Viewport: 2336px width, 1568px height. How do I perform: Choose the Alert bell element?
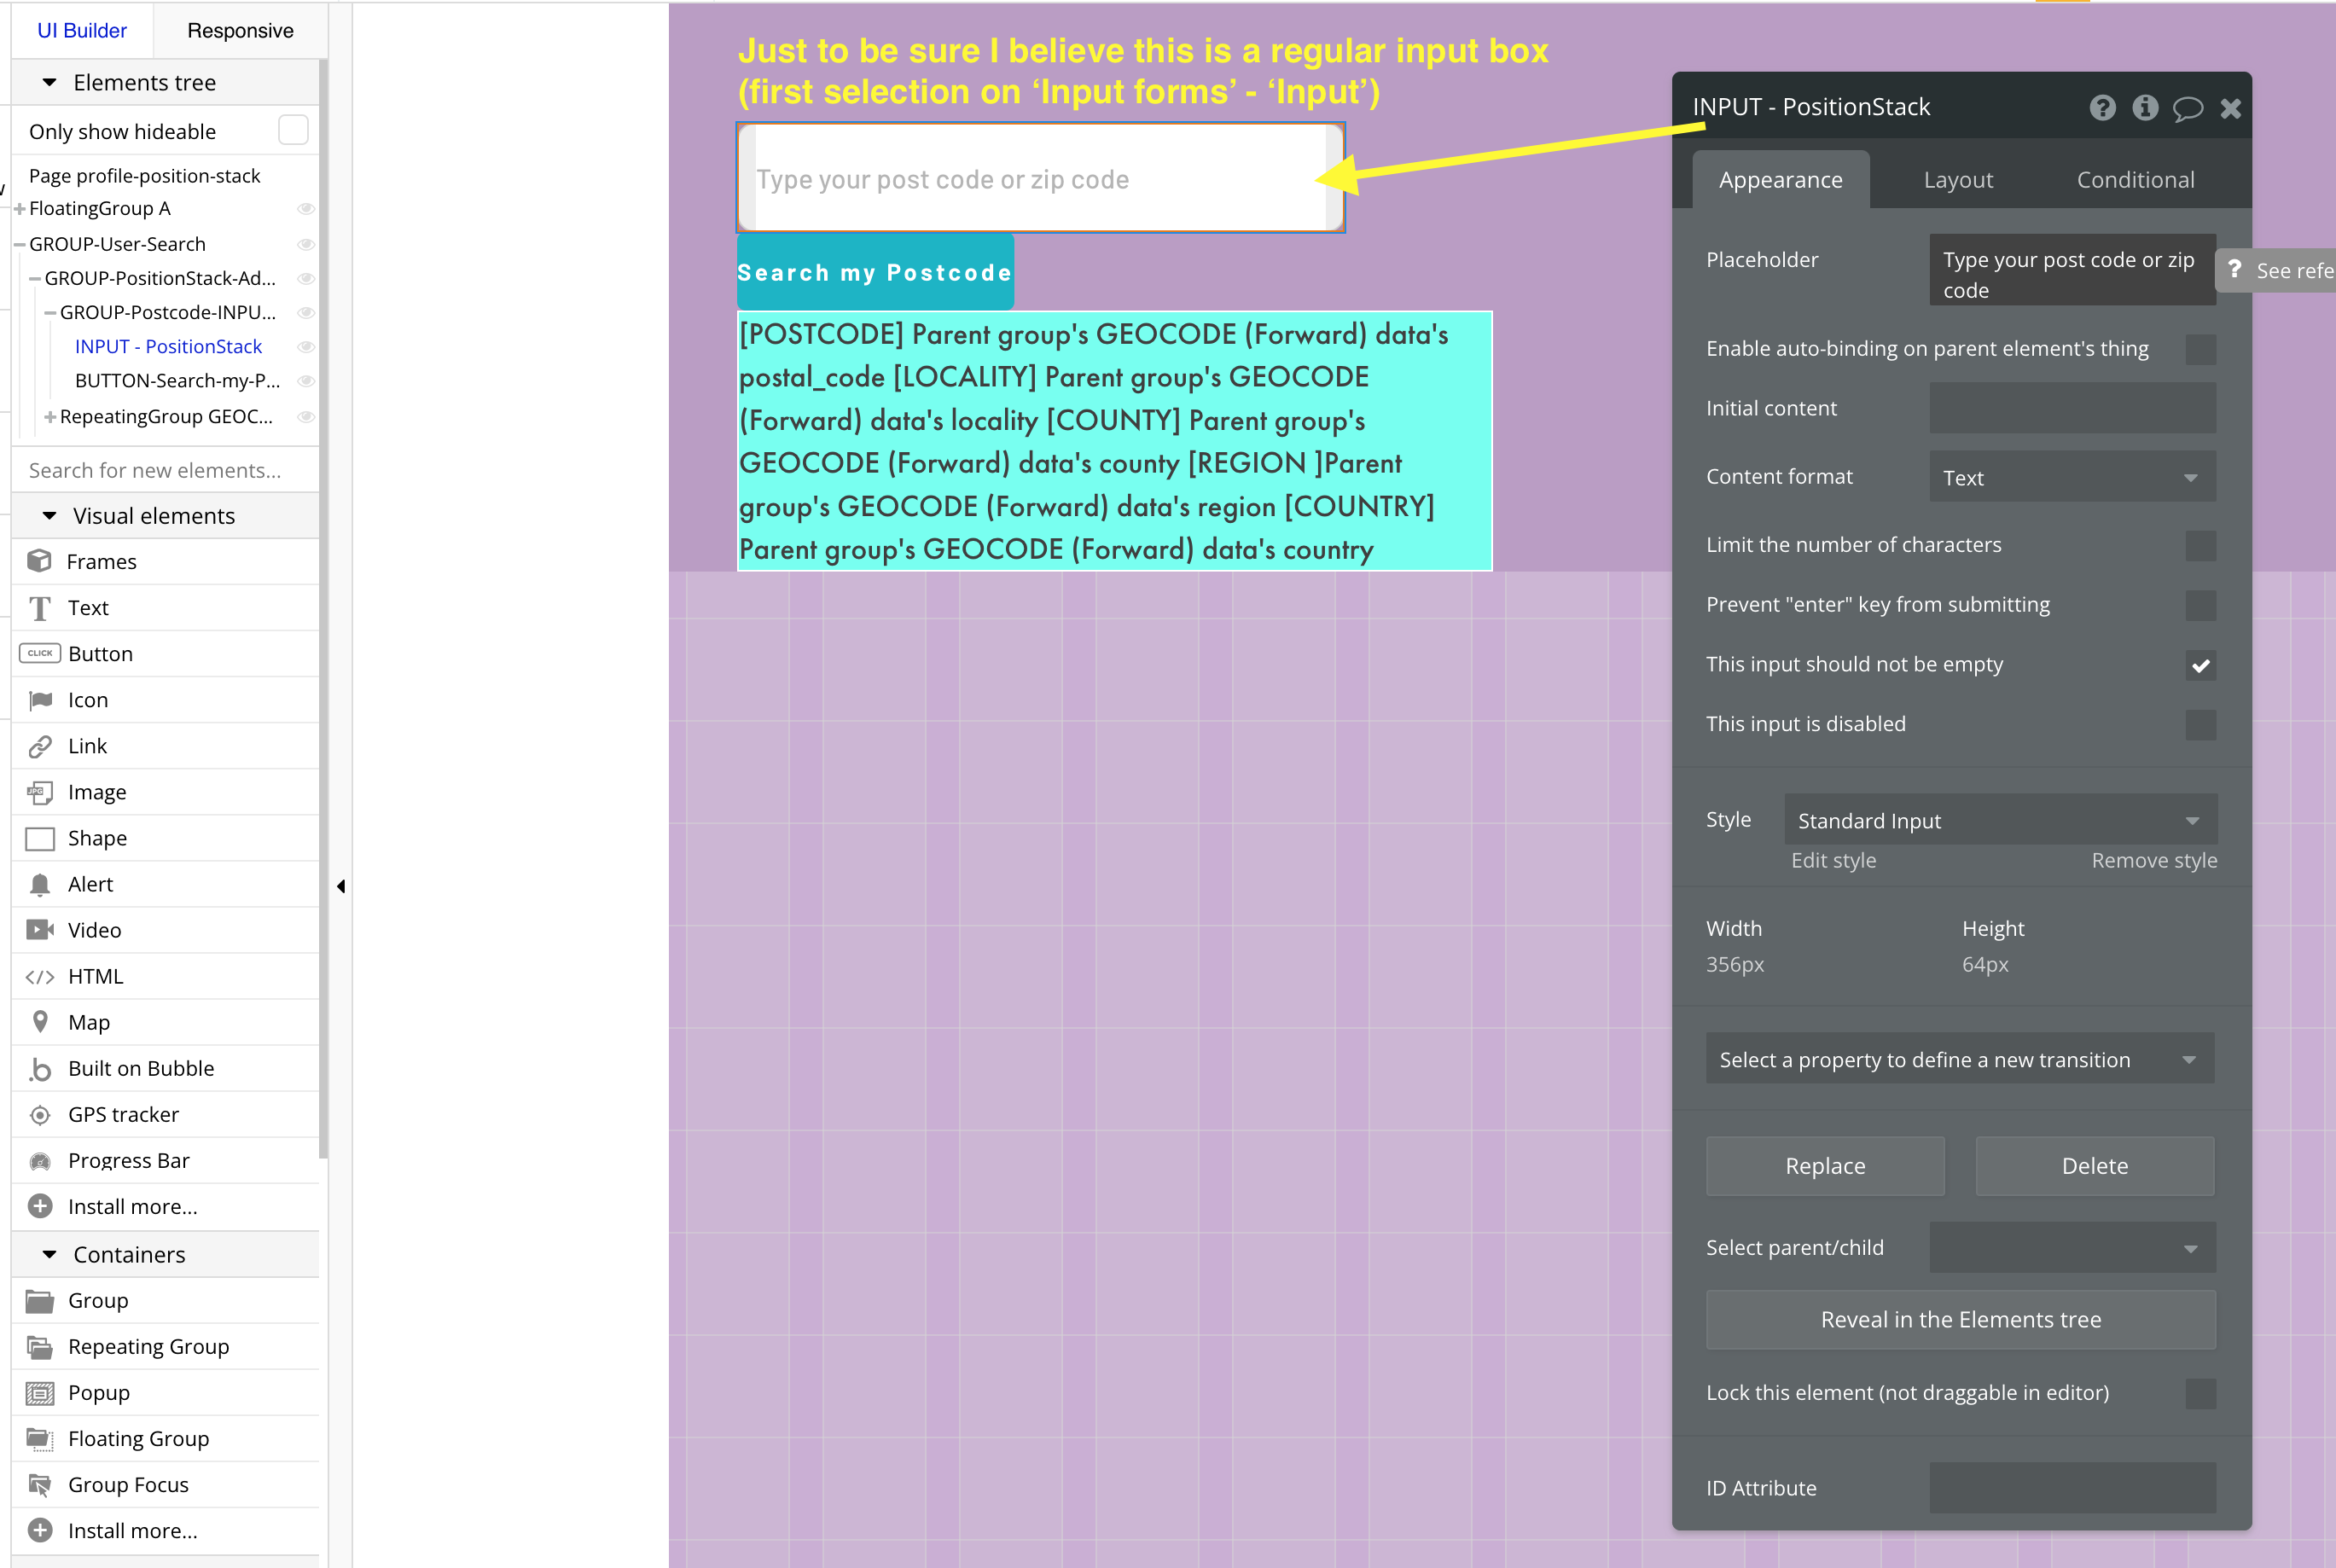(40, 884)
